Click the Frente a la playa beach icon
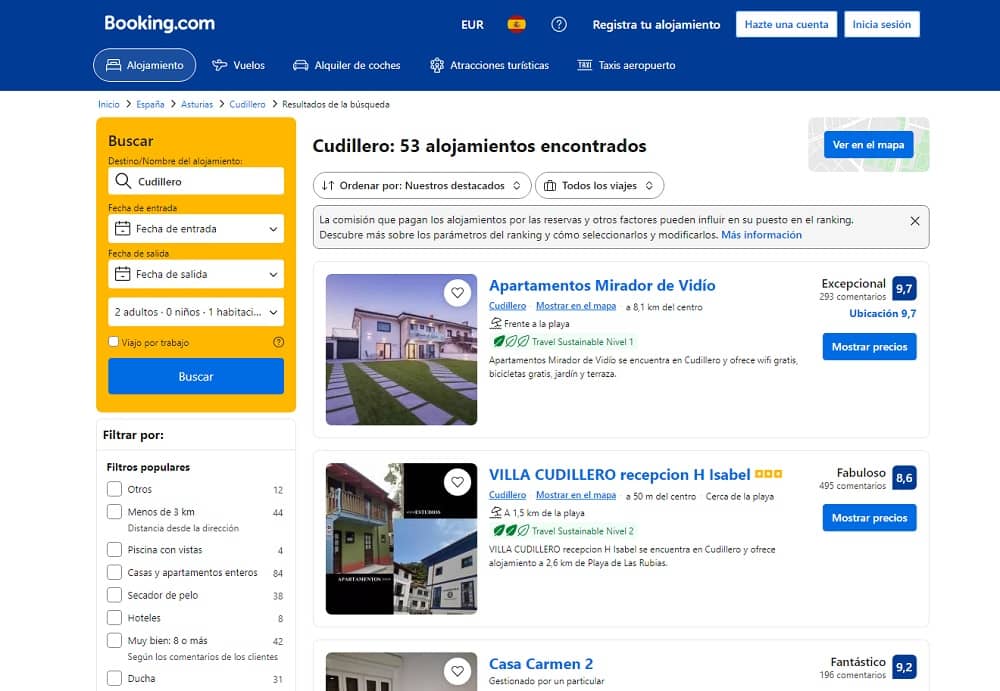 click(x=496, y=323)
